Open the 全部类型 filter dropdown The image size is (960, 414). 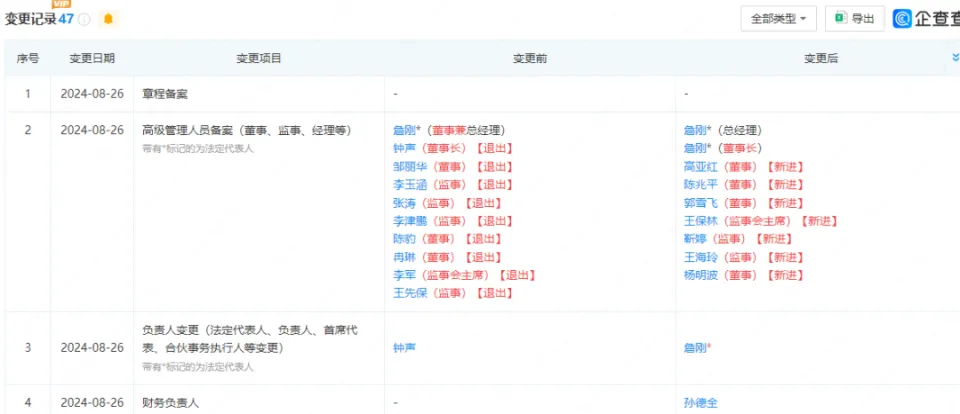778,18
